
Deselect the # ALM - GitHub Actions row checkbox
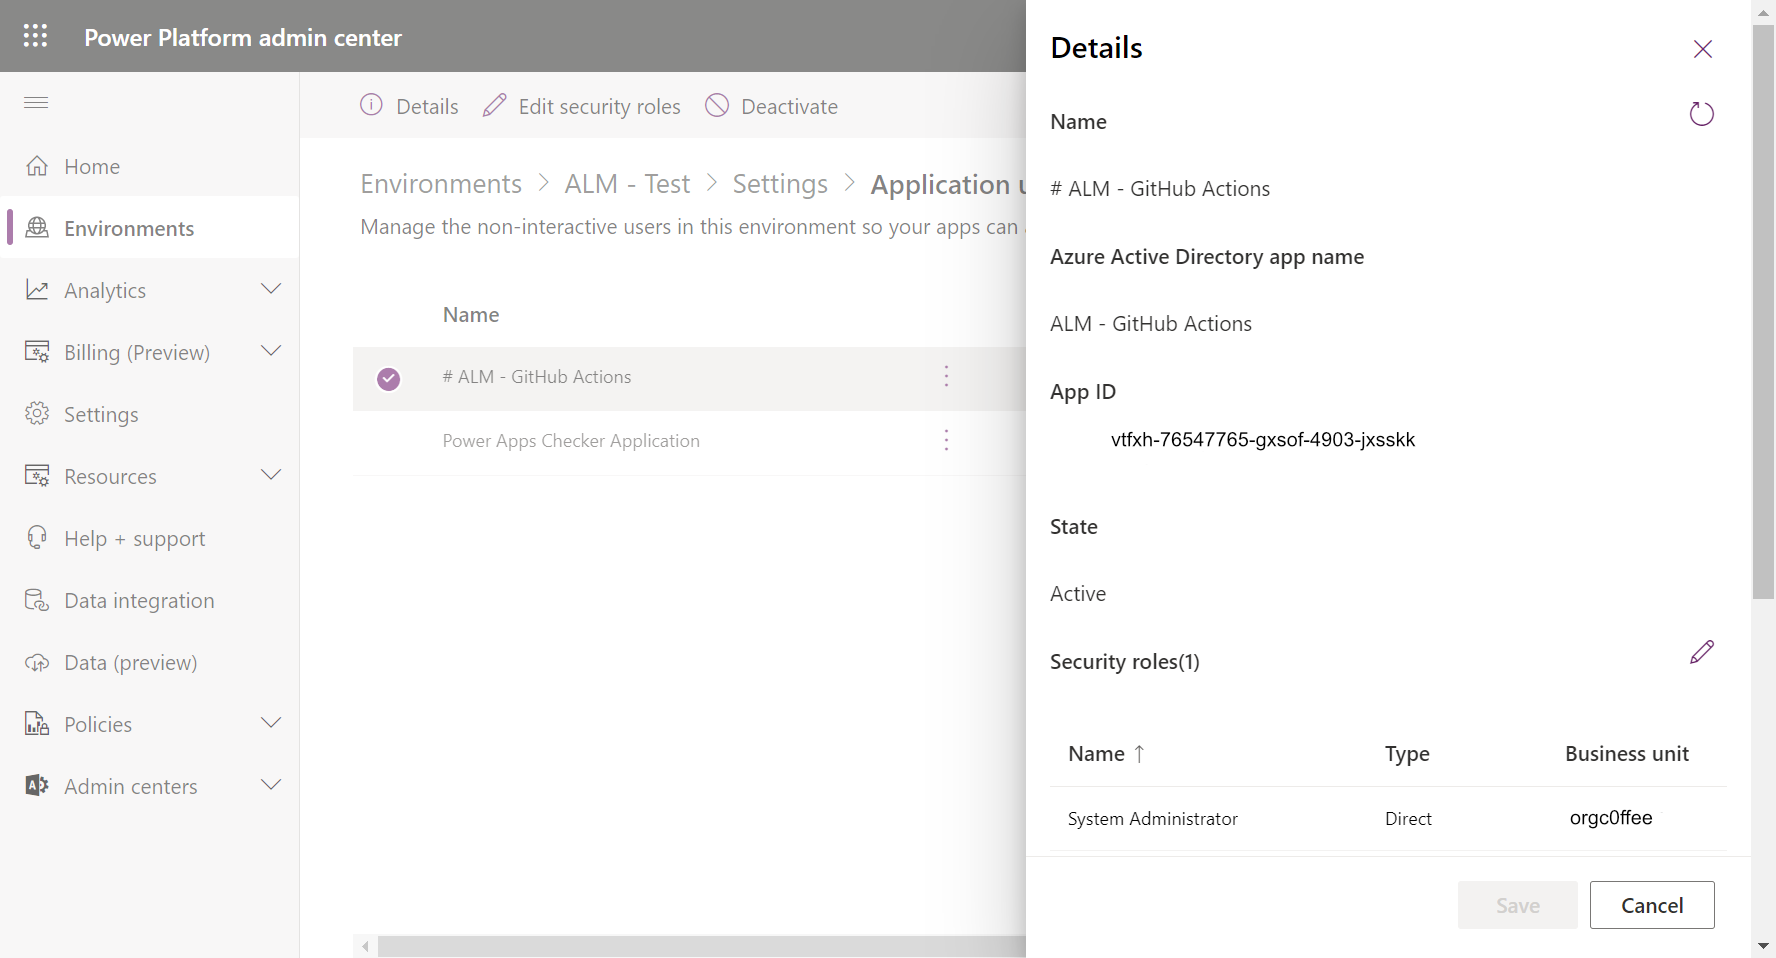point(388,379)
